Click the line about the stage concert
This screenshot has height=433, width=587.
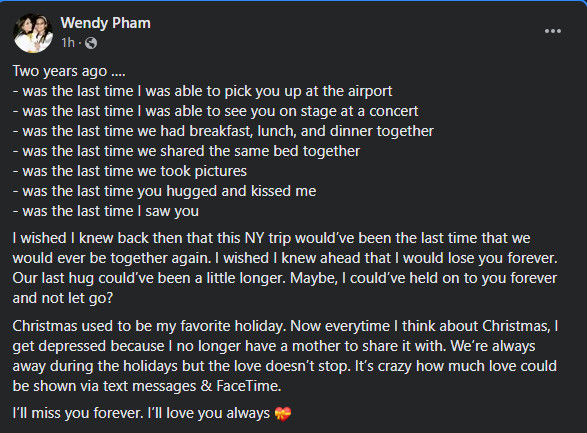[216, 111]
